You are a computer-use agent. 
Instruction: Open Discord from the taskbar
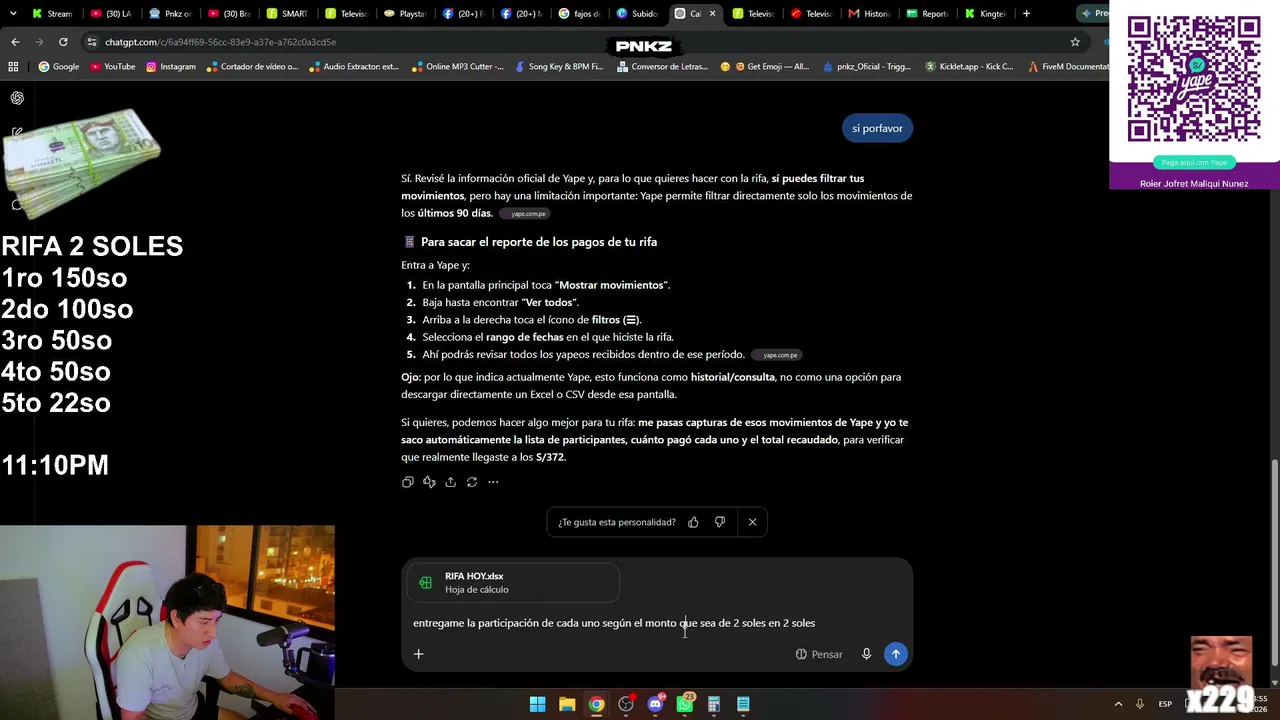coord(655,704)
